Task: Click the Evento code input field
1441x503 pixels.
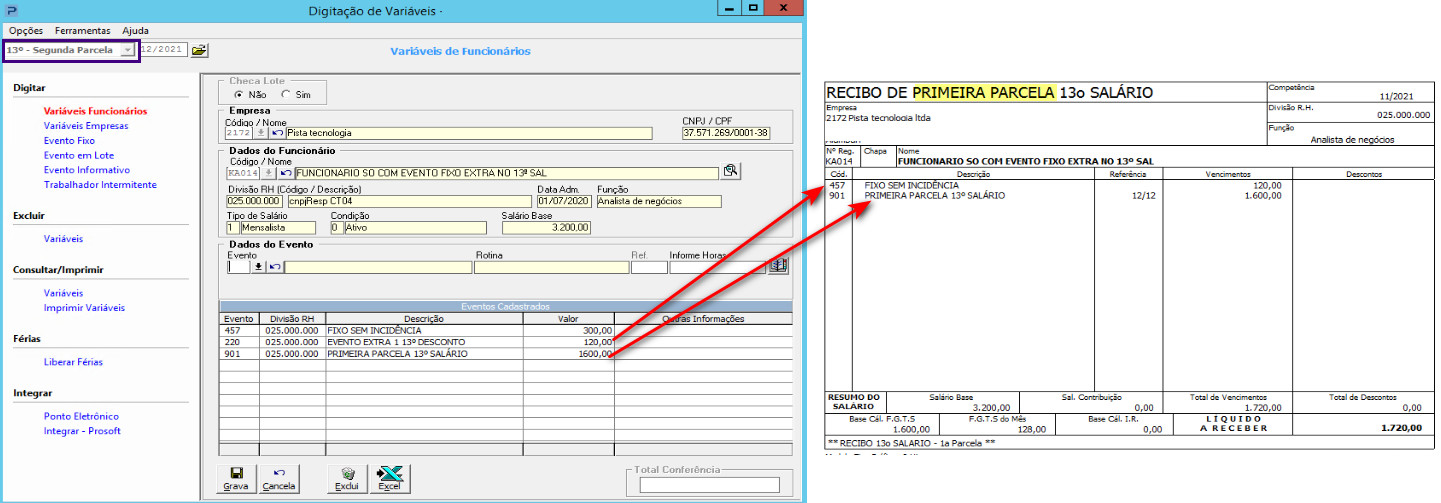Action: tap(239, 267)
